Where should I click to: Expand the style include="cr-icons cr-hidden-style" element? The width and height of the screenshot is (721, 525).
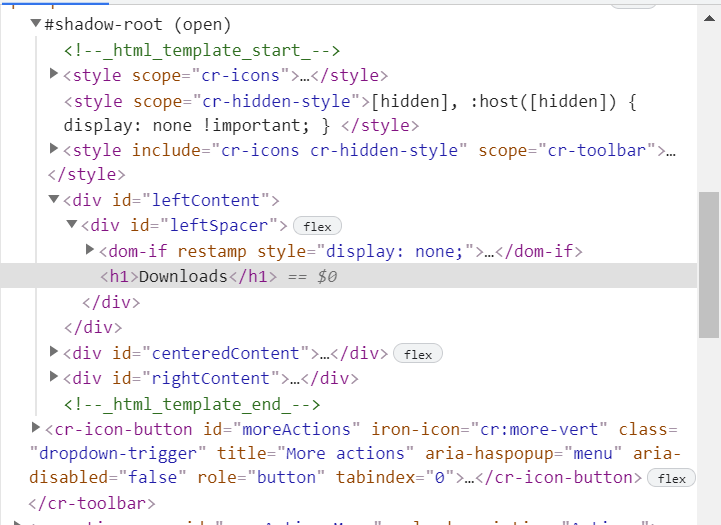tap(54, 149)
